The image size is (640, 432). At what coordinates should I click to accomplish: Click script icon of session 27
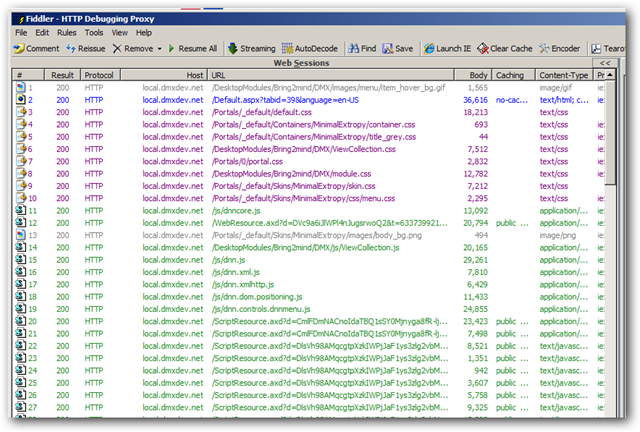tap(20, 407)
